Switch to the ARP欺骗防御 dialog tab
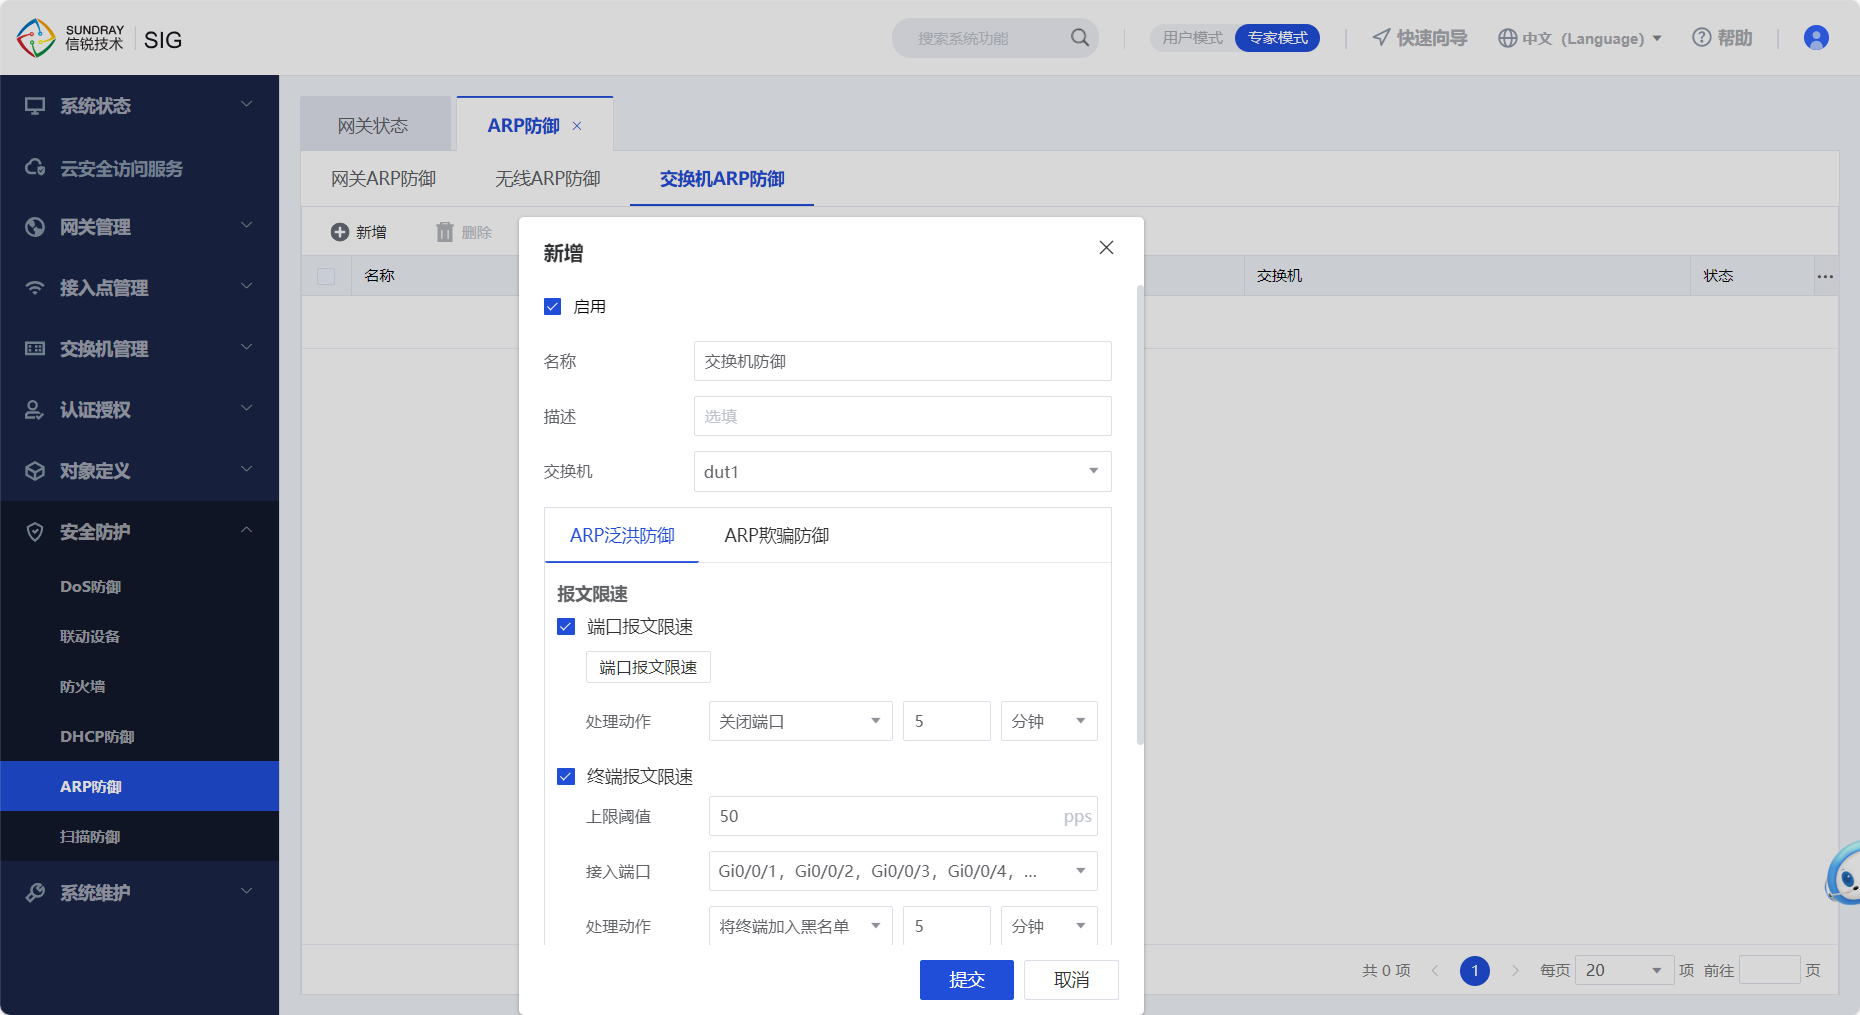1860x1015 pixels. point(777,536)
